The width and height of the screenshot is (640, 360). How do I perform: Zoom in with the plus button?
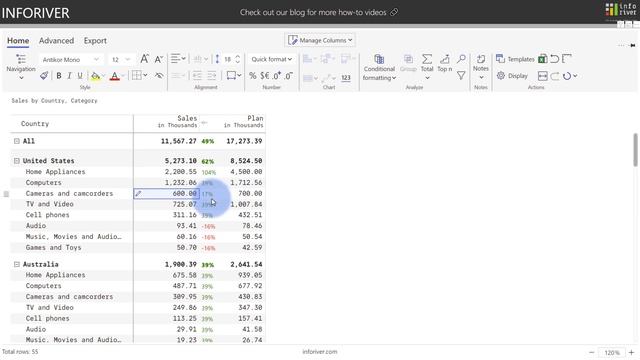[x=631, y=352]
